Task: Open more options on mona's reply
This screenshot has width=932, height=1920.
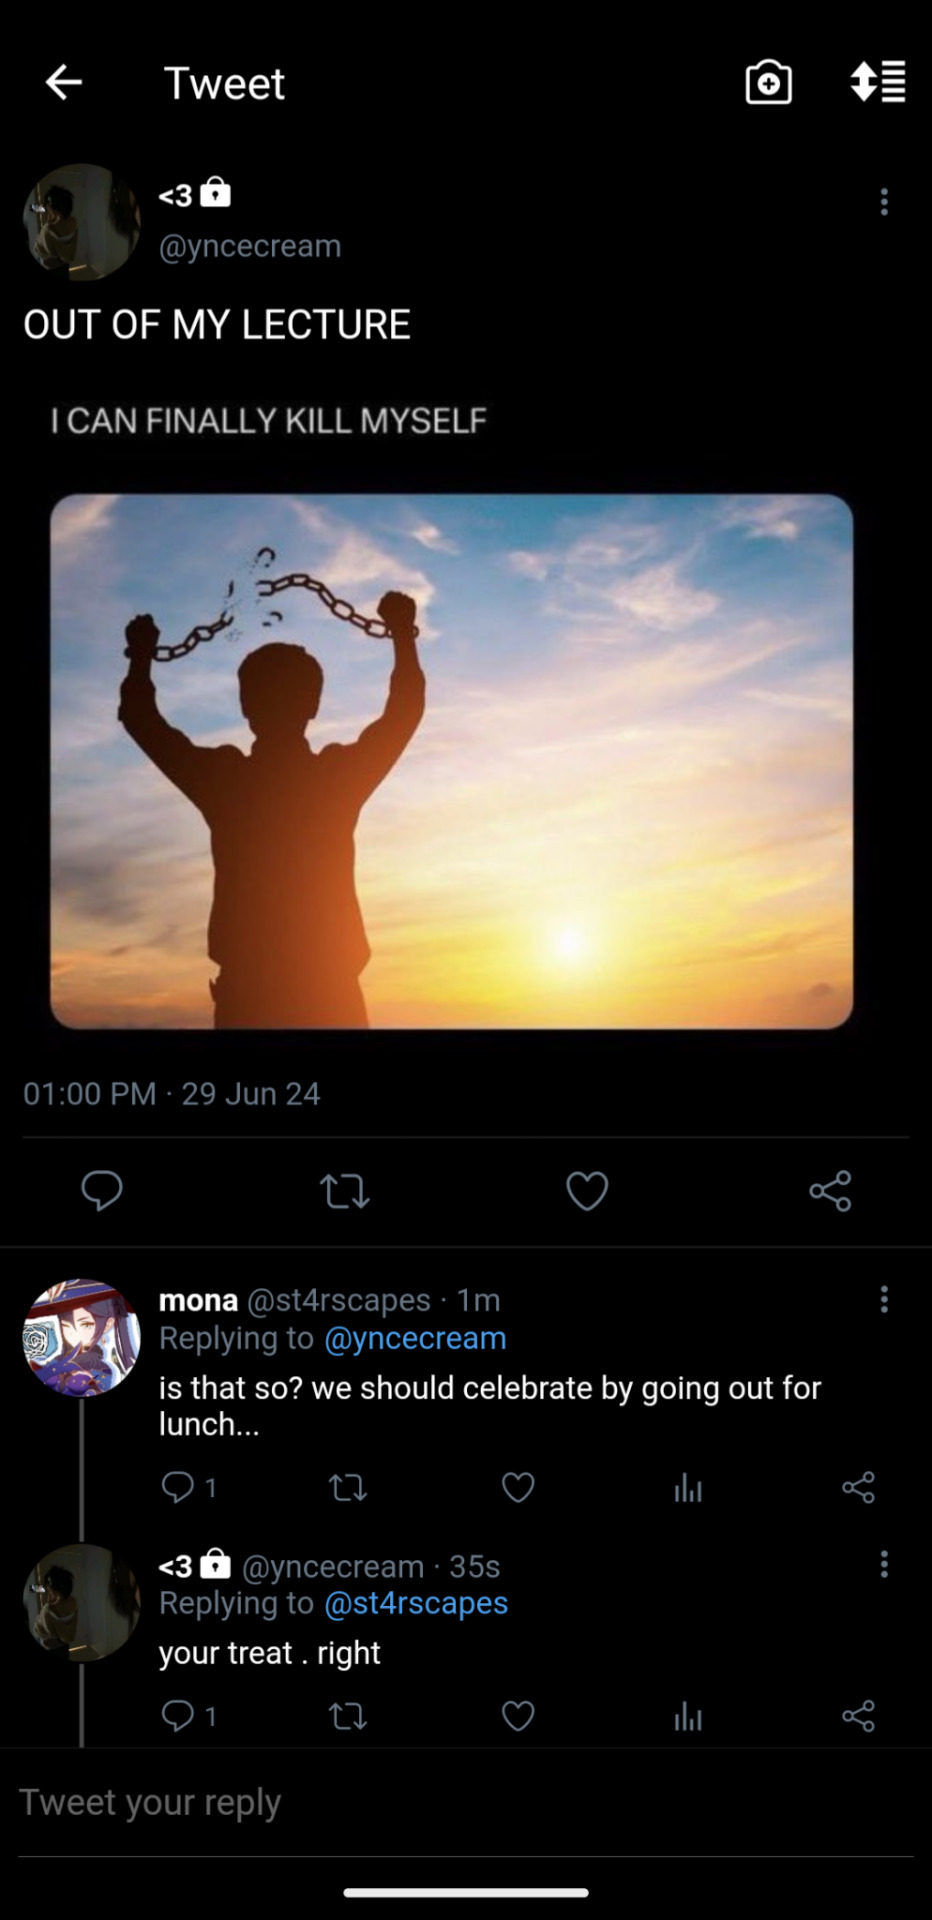Action: click(x=884, y=1299)
